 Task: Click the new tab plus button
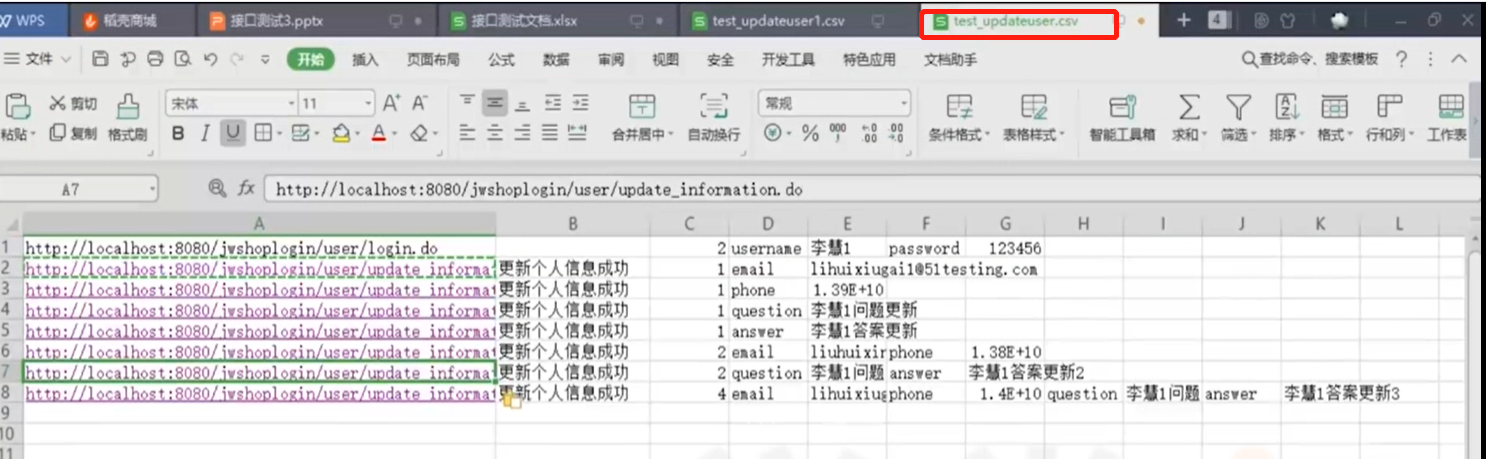coord(1183,20)
